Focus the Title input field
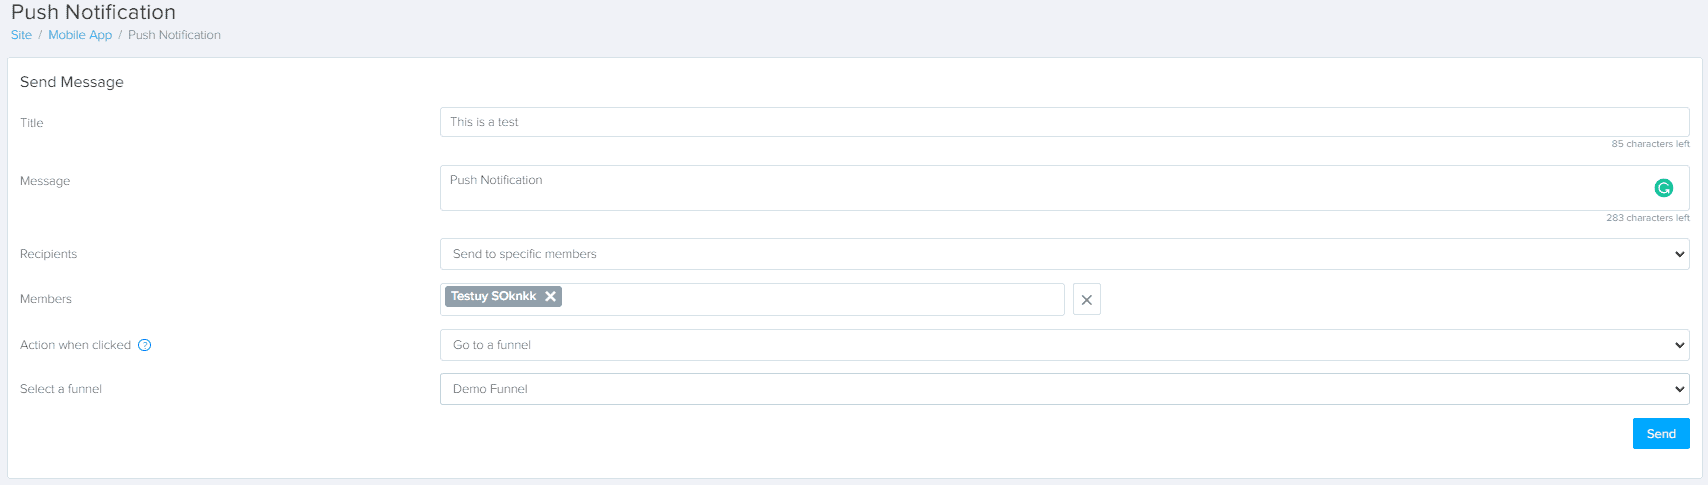 (1064, 122)
